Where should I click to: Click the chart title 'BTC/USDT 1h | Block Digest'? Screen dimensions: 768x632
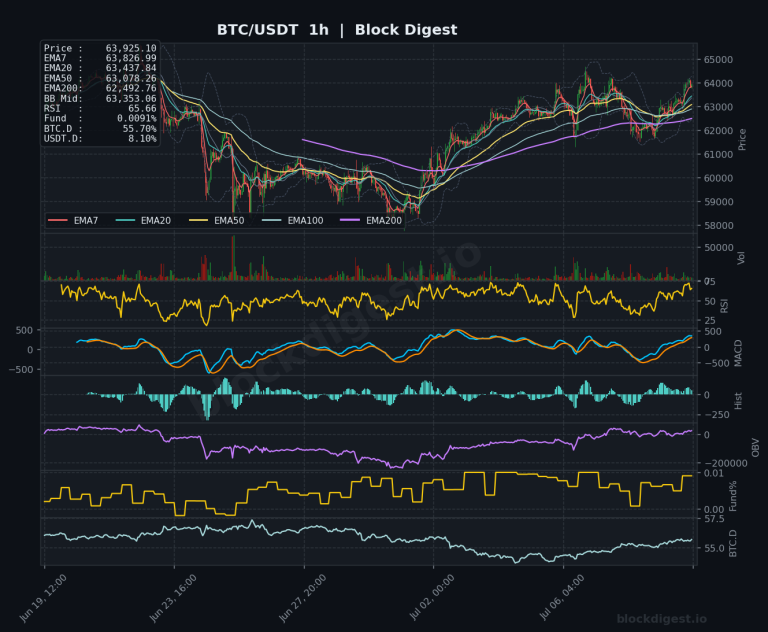coord(337,30)
